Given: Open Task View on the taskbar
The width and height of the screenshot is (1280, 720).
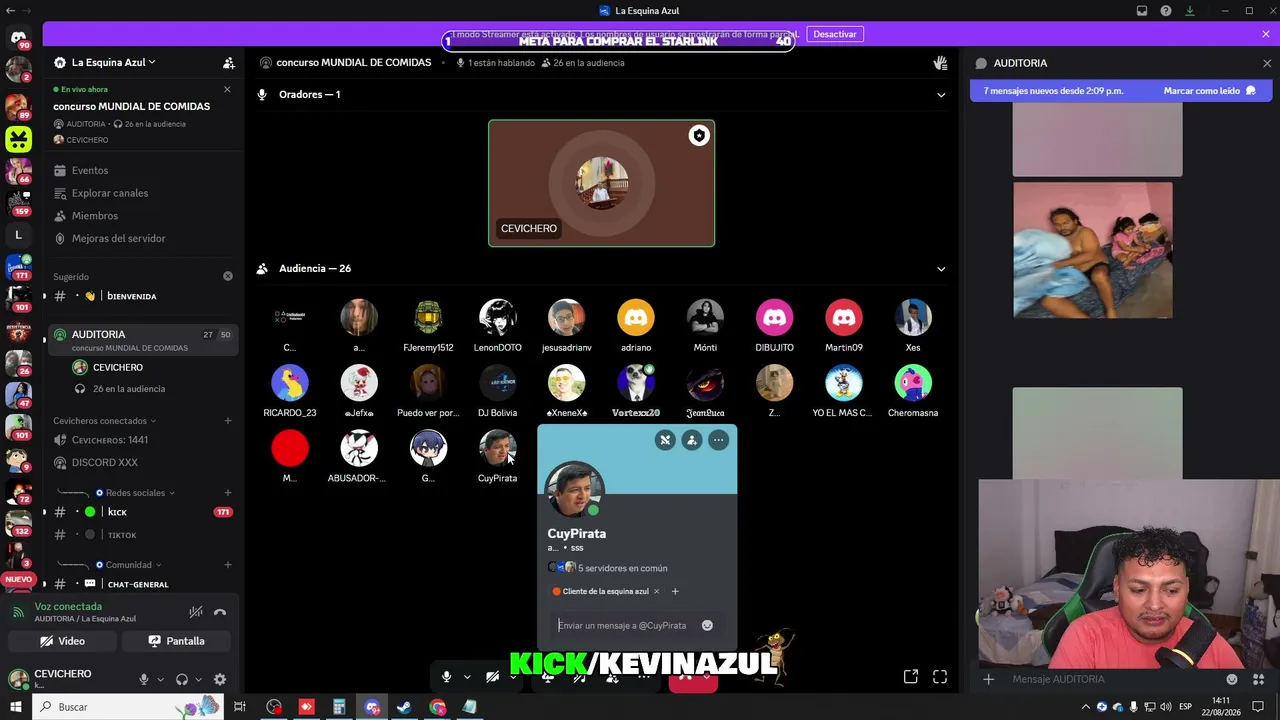Looking at the screenshot, I should [x=240, y=707].
